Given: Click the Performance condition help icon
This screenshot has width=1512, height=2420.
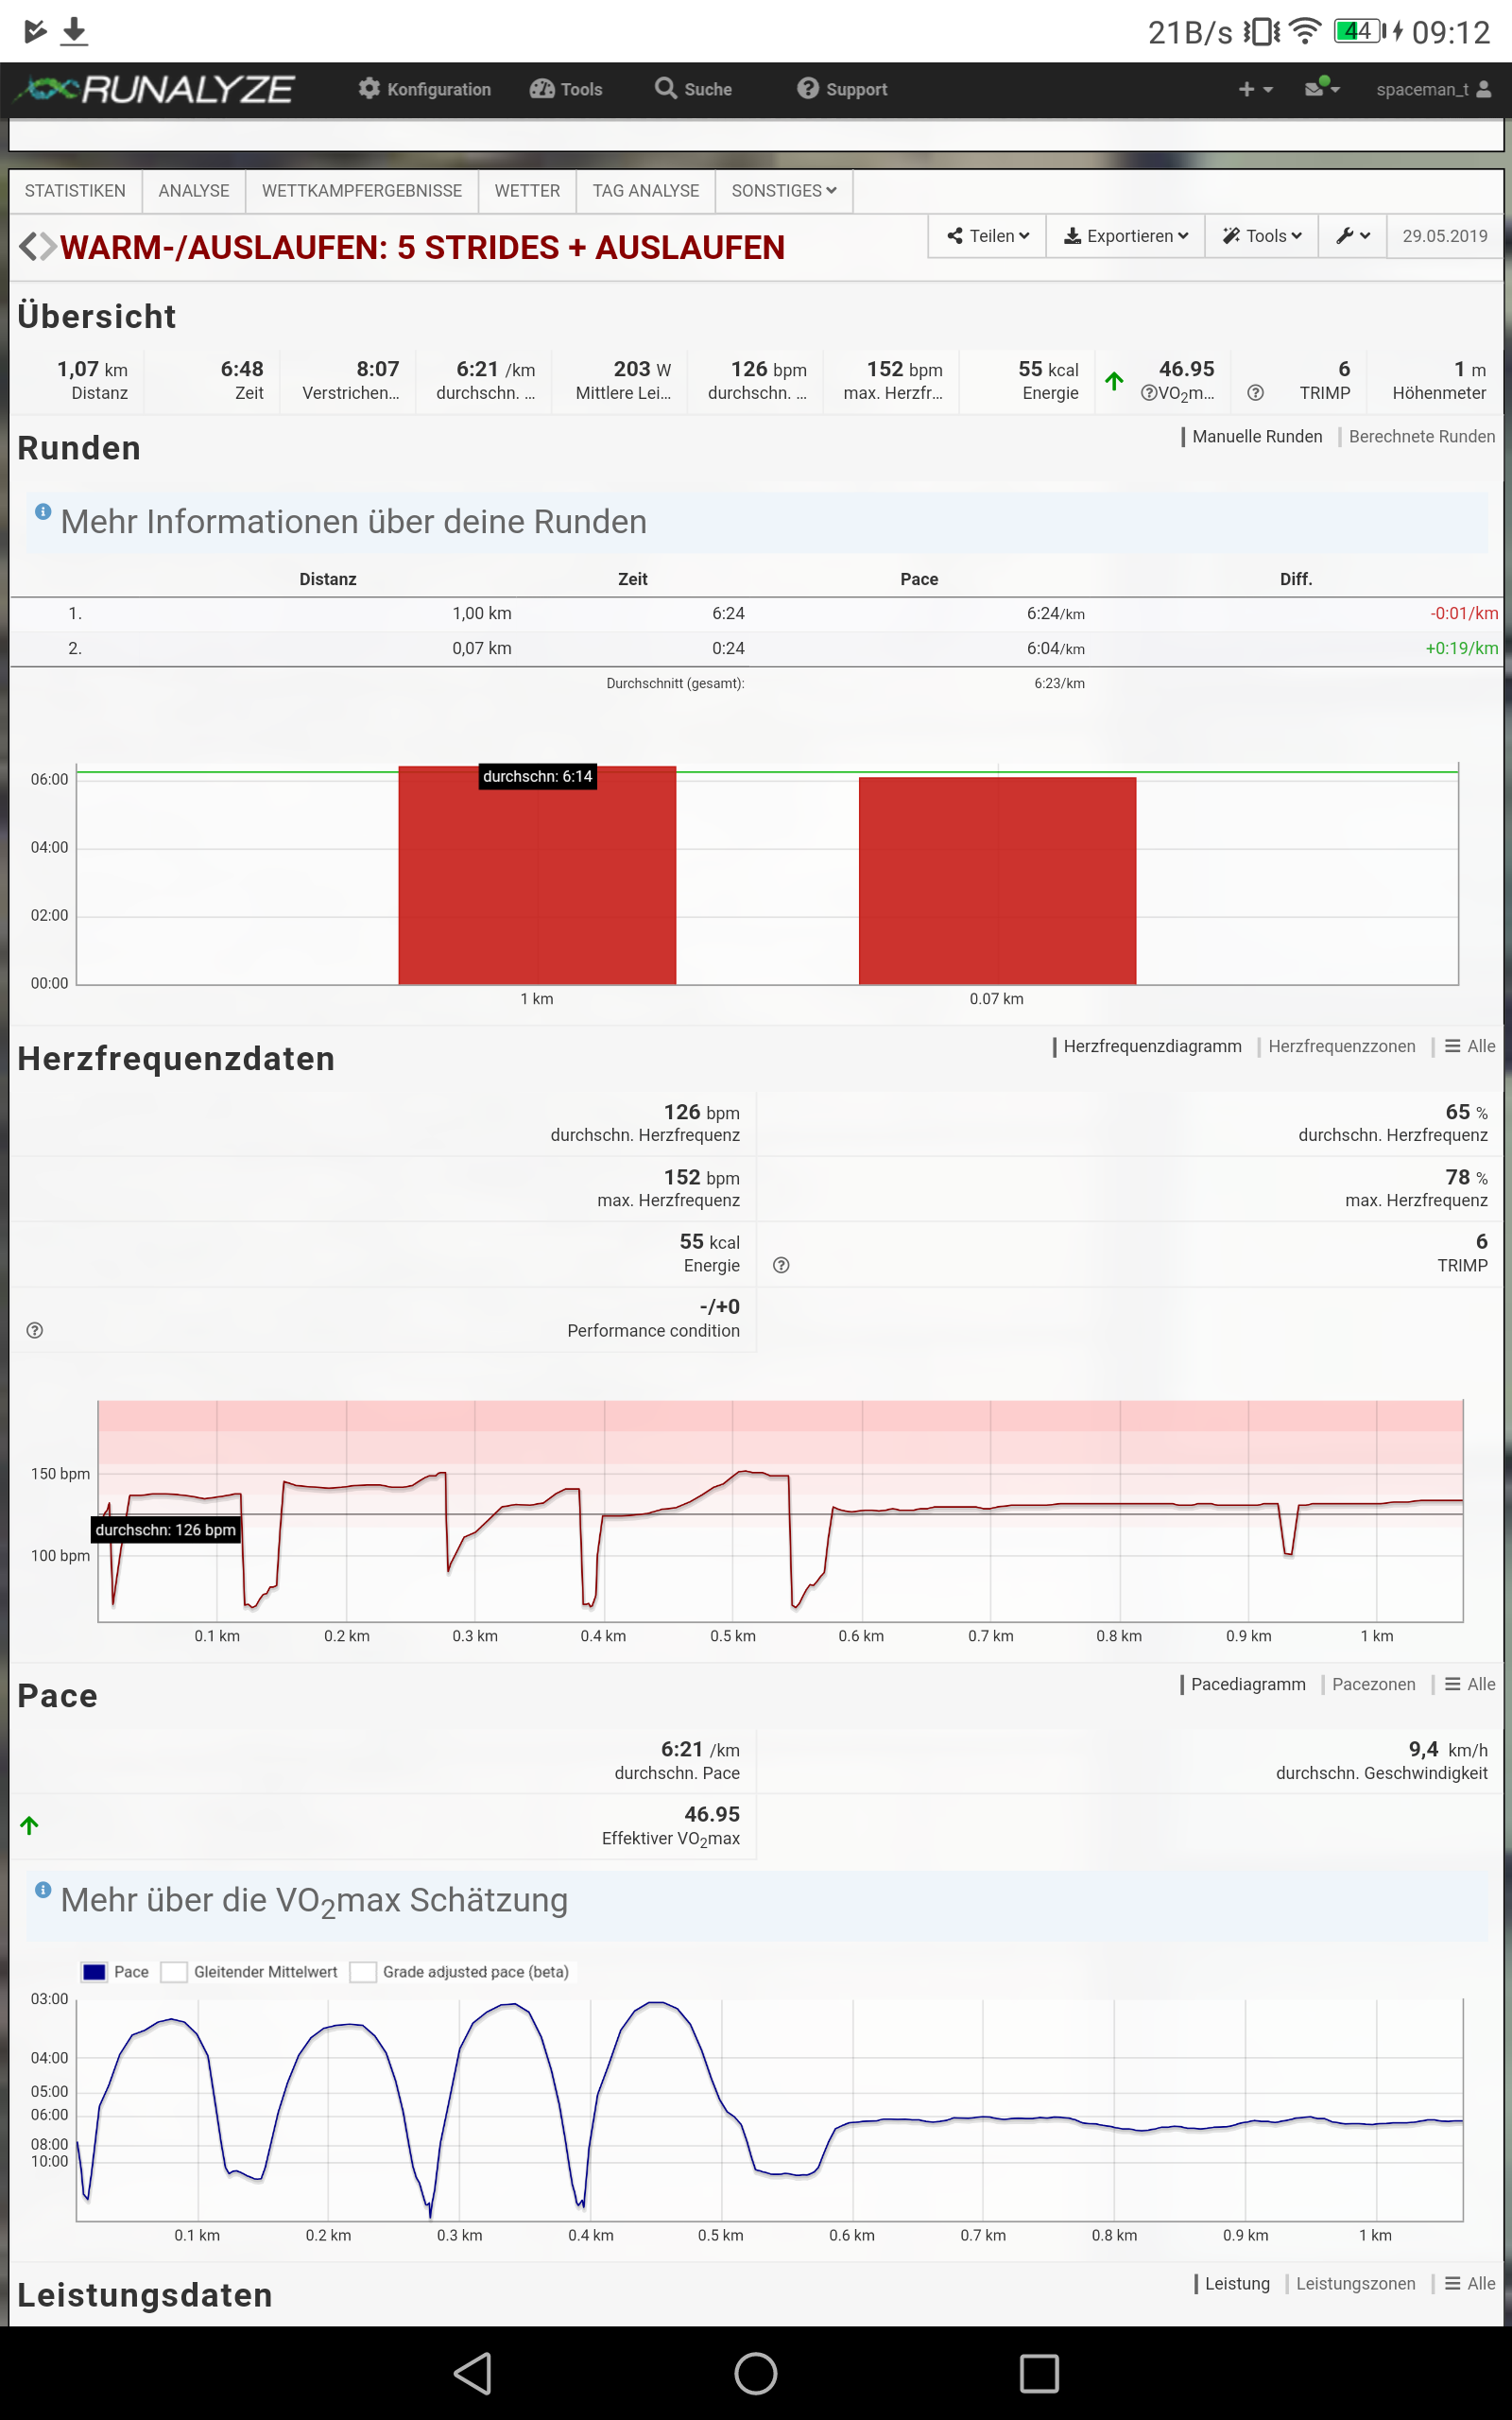Looking at the screenshot, I should tap(35, 1330).
